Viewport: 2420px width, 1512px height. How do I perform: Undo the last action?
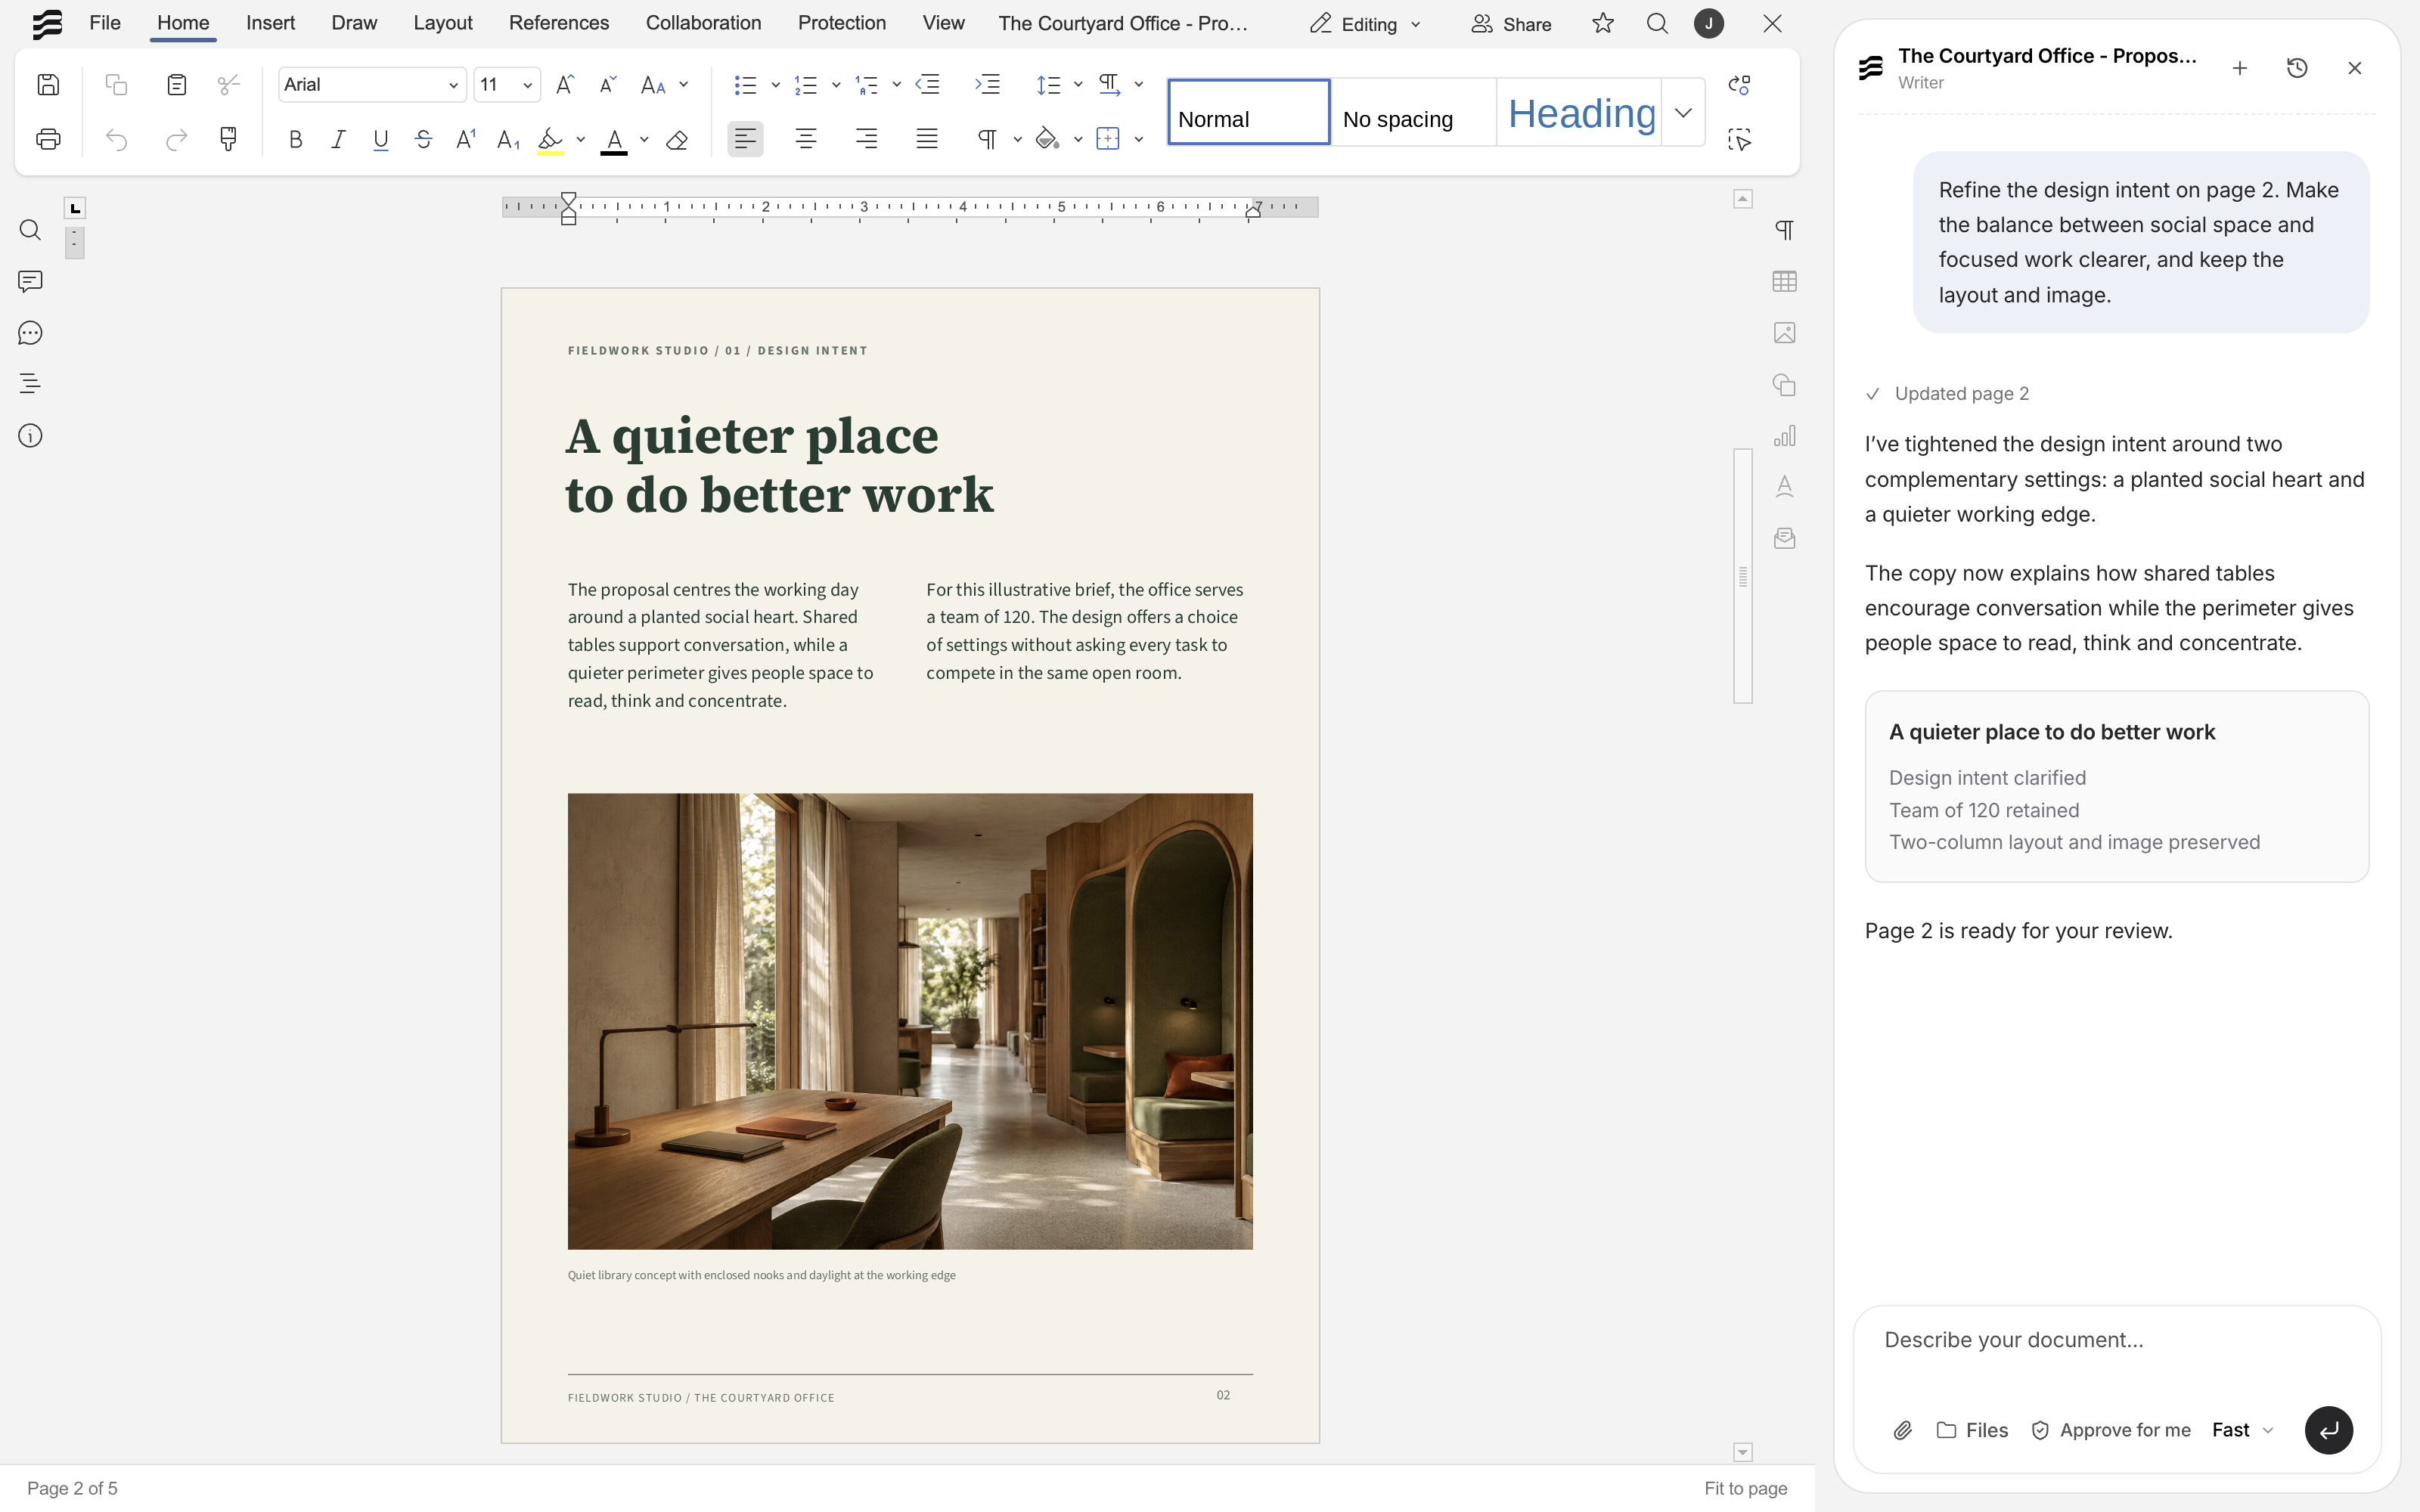[x=116, y=139]
